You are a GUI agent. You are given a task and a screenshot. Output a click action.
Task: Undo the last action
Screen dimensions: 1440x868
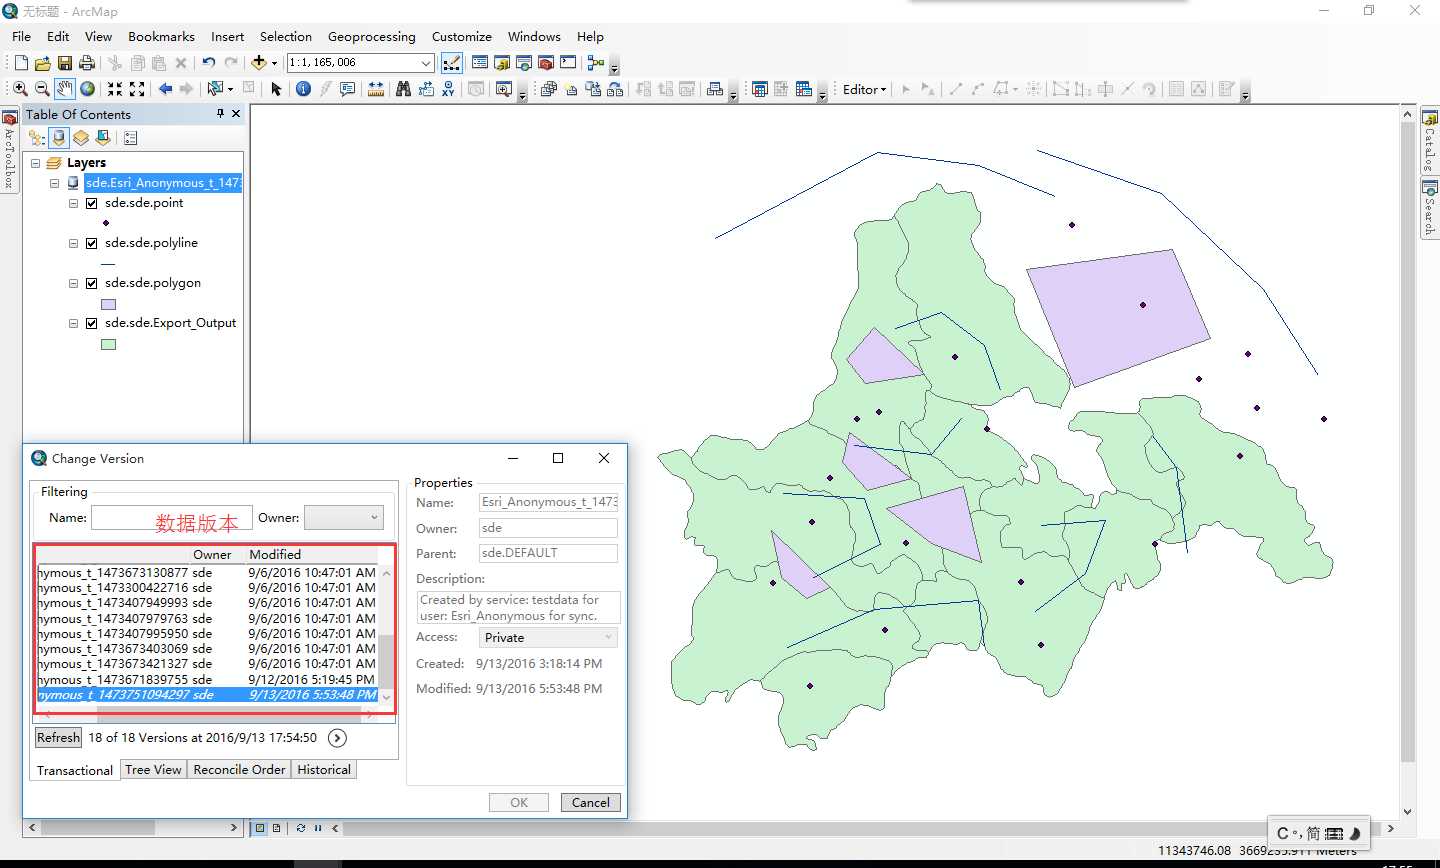208,63
